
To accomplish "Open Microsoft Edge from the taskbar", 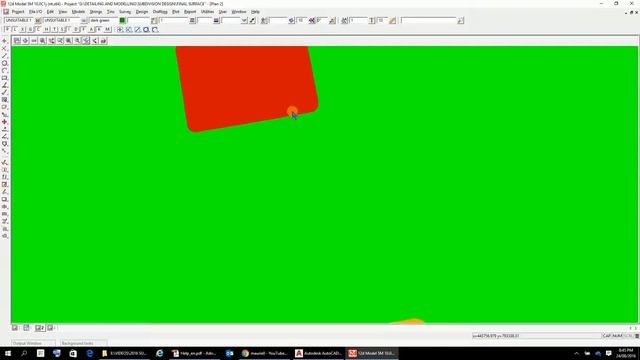I will (x=89, y=353).
